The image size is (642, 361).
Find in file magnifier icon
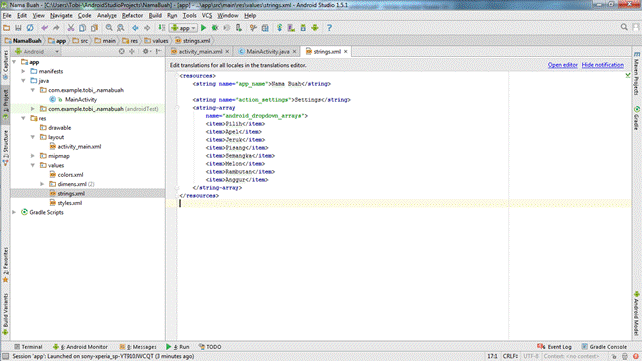tap(109, 28)
